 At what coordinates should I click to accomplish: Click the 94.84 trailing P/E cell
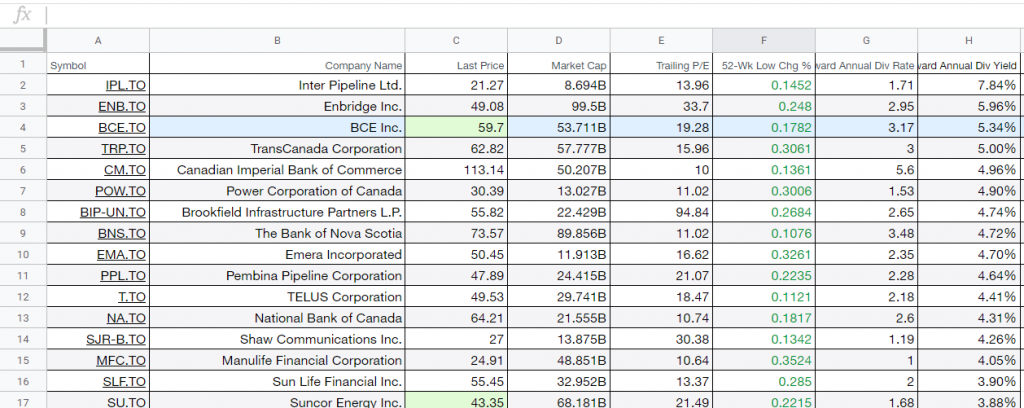tap(662, 212)
